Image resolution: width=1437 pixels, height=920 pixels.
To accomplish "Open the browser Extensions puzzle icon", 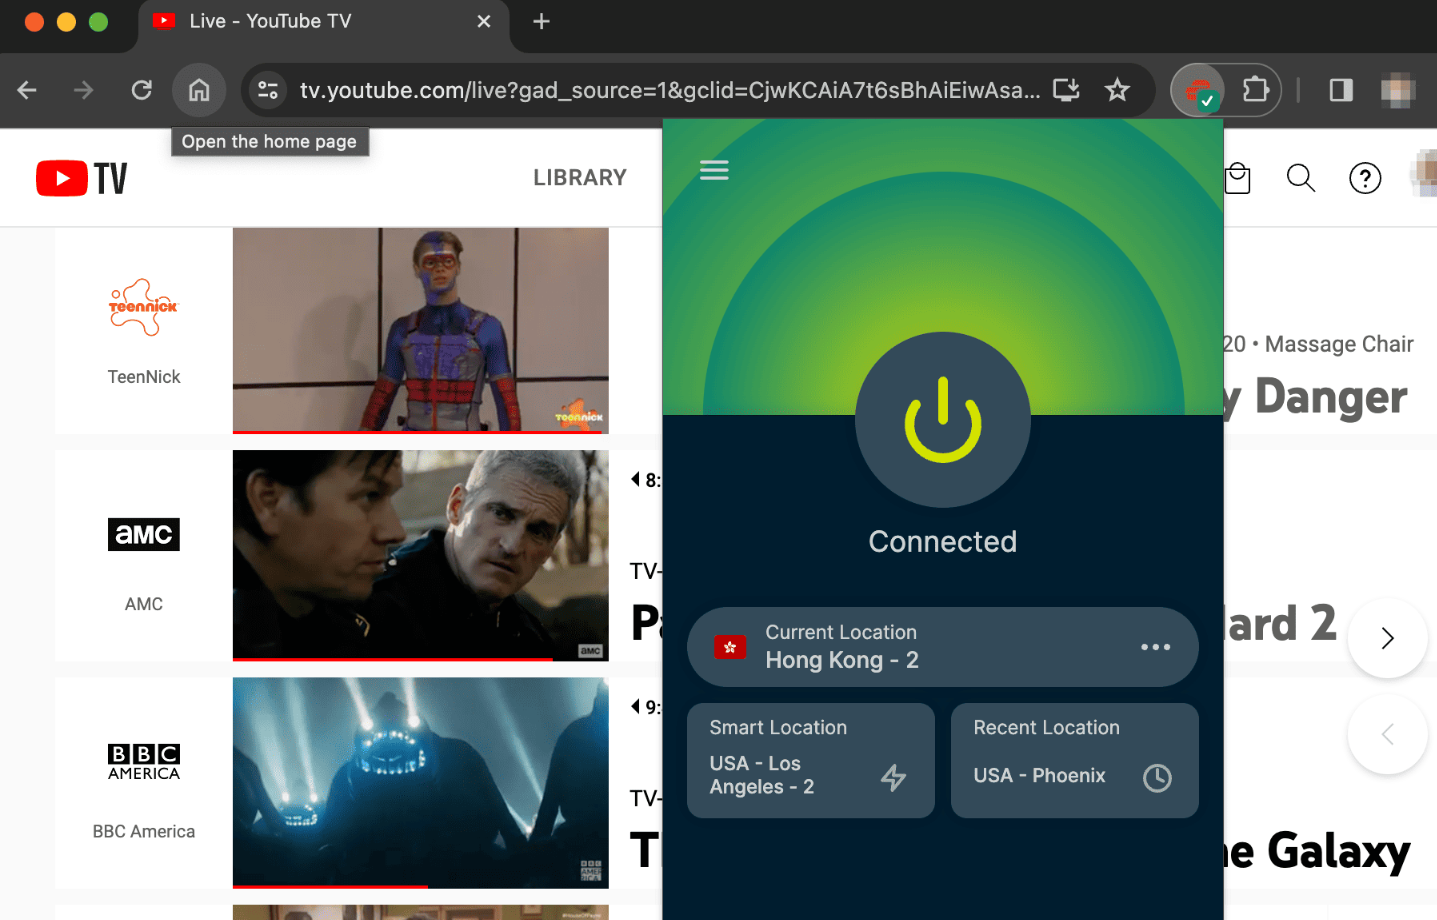I will coord(1255,91).
